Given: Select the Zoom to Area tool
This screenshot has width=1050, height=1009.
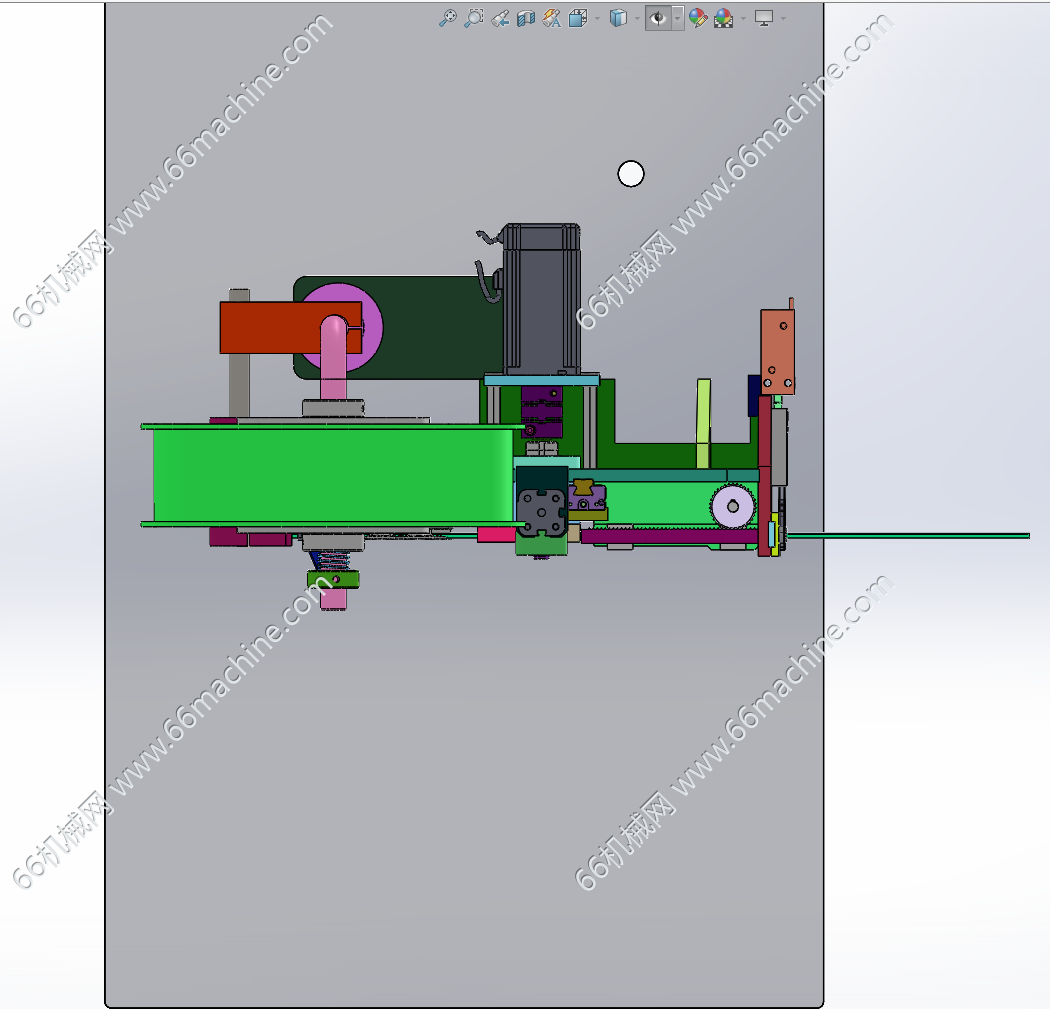Looking at the screenshot, I should point(474,18).
